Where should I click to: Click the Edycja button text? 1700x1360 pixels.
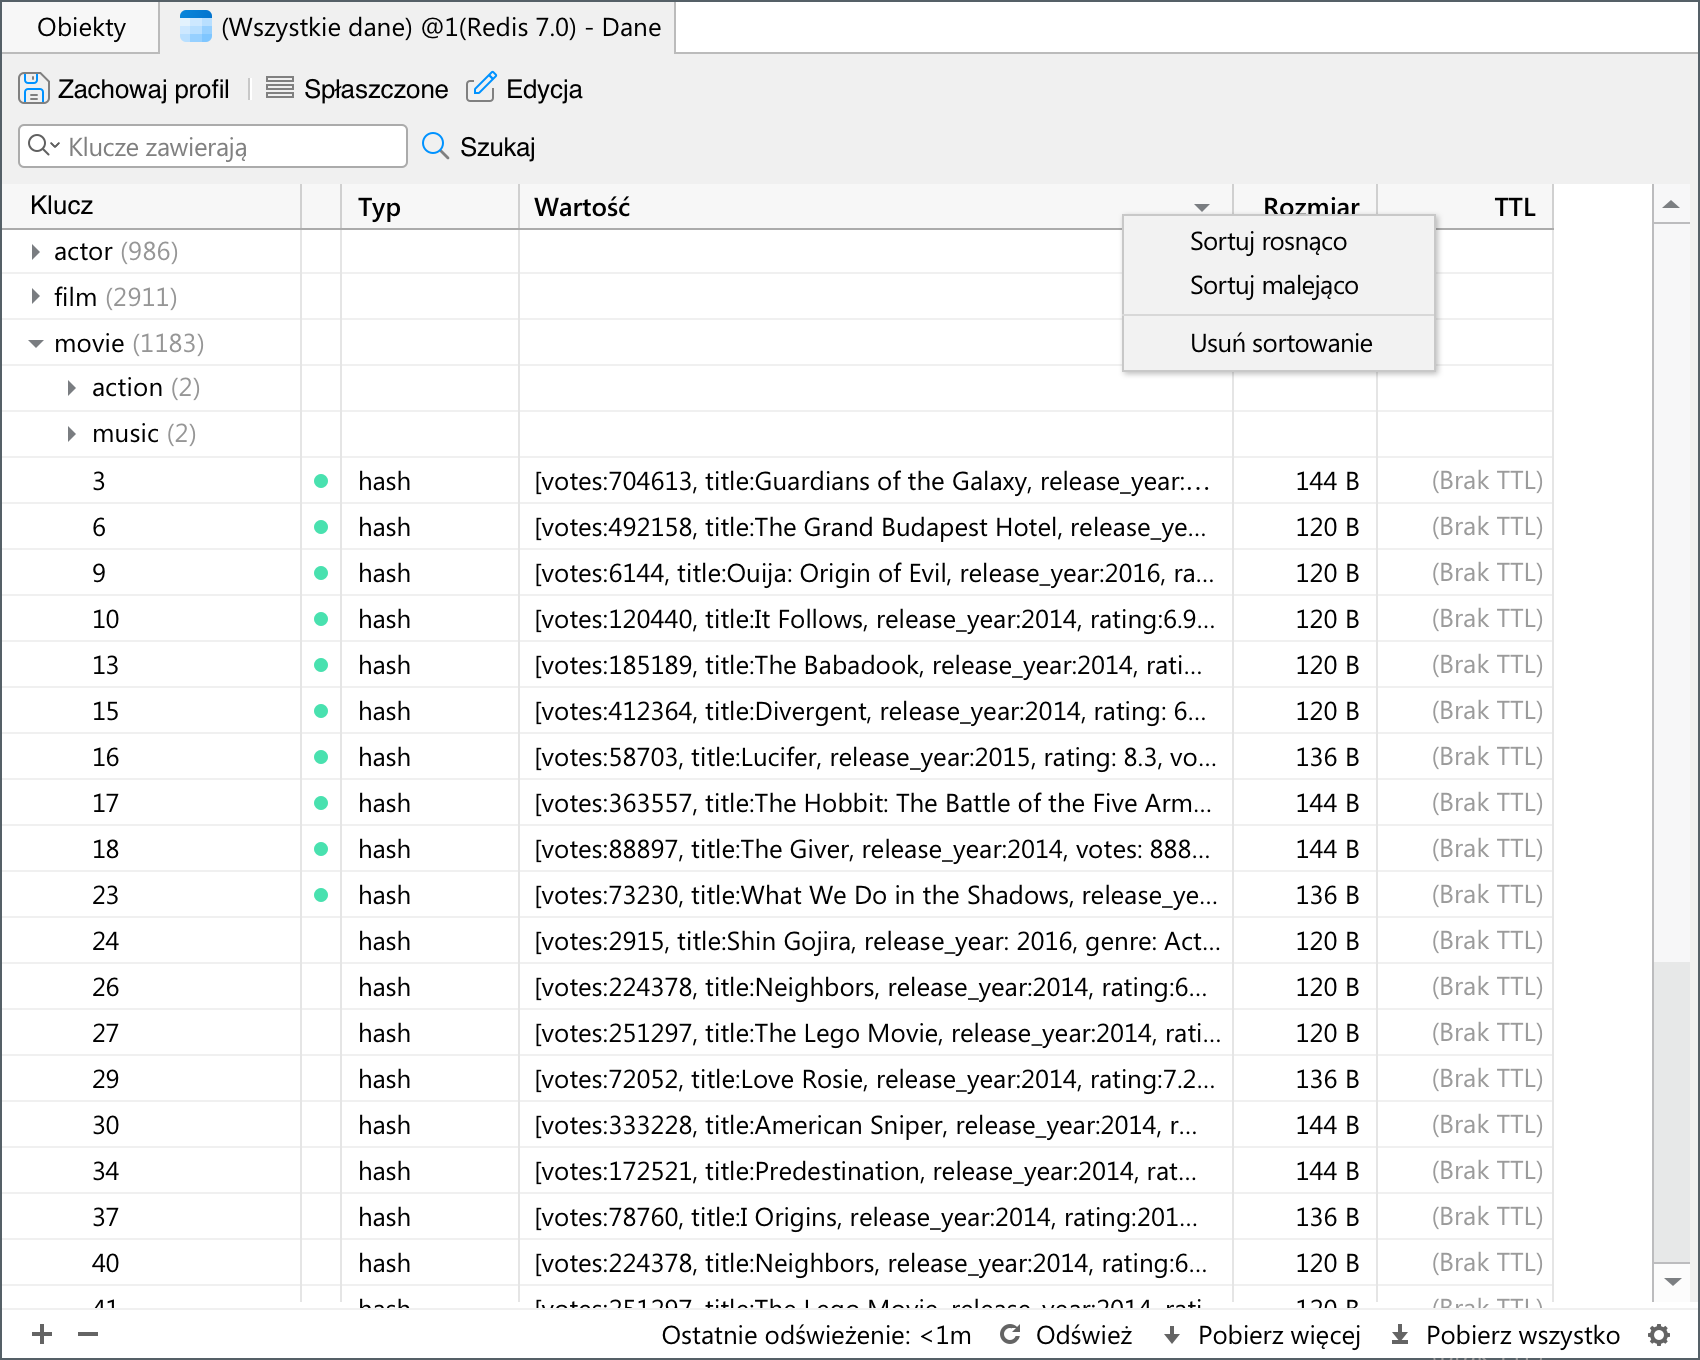(544, 89)
